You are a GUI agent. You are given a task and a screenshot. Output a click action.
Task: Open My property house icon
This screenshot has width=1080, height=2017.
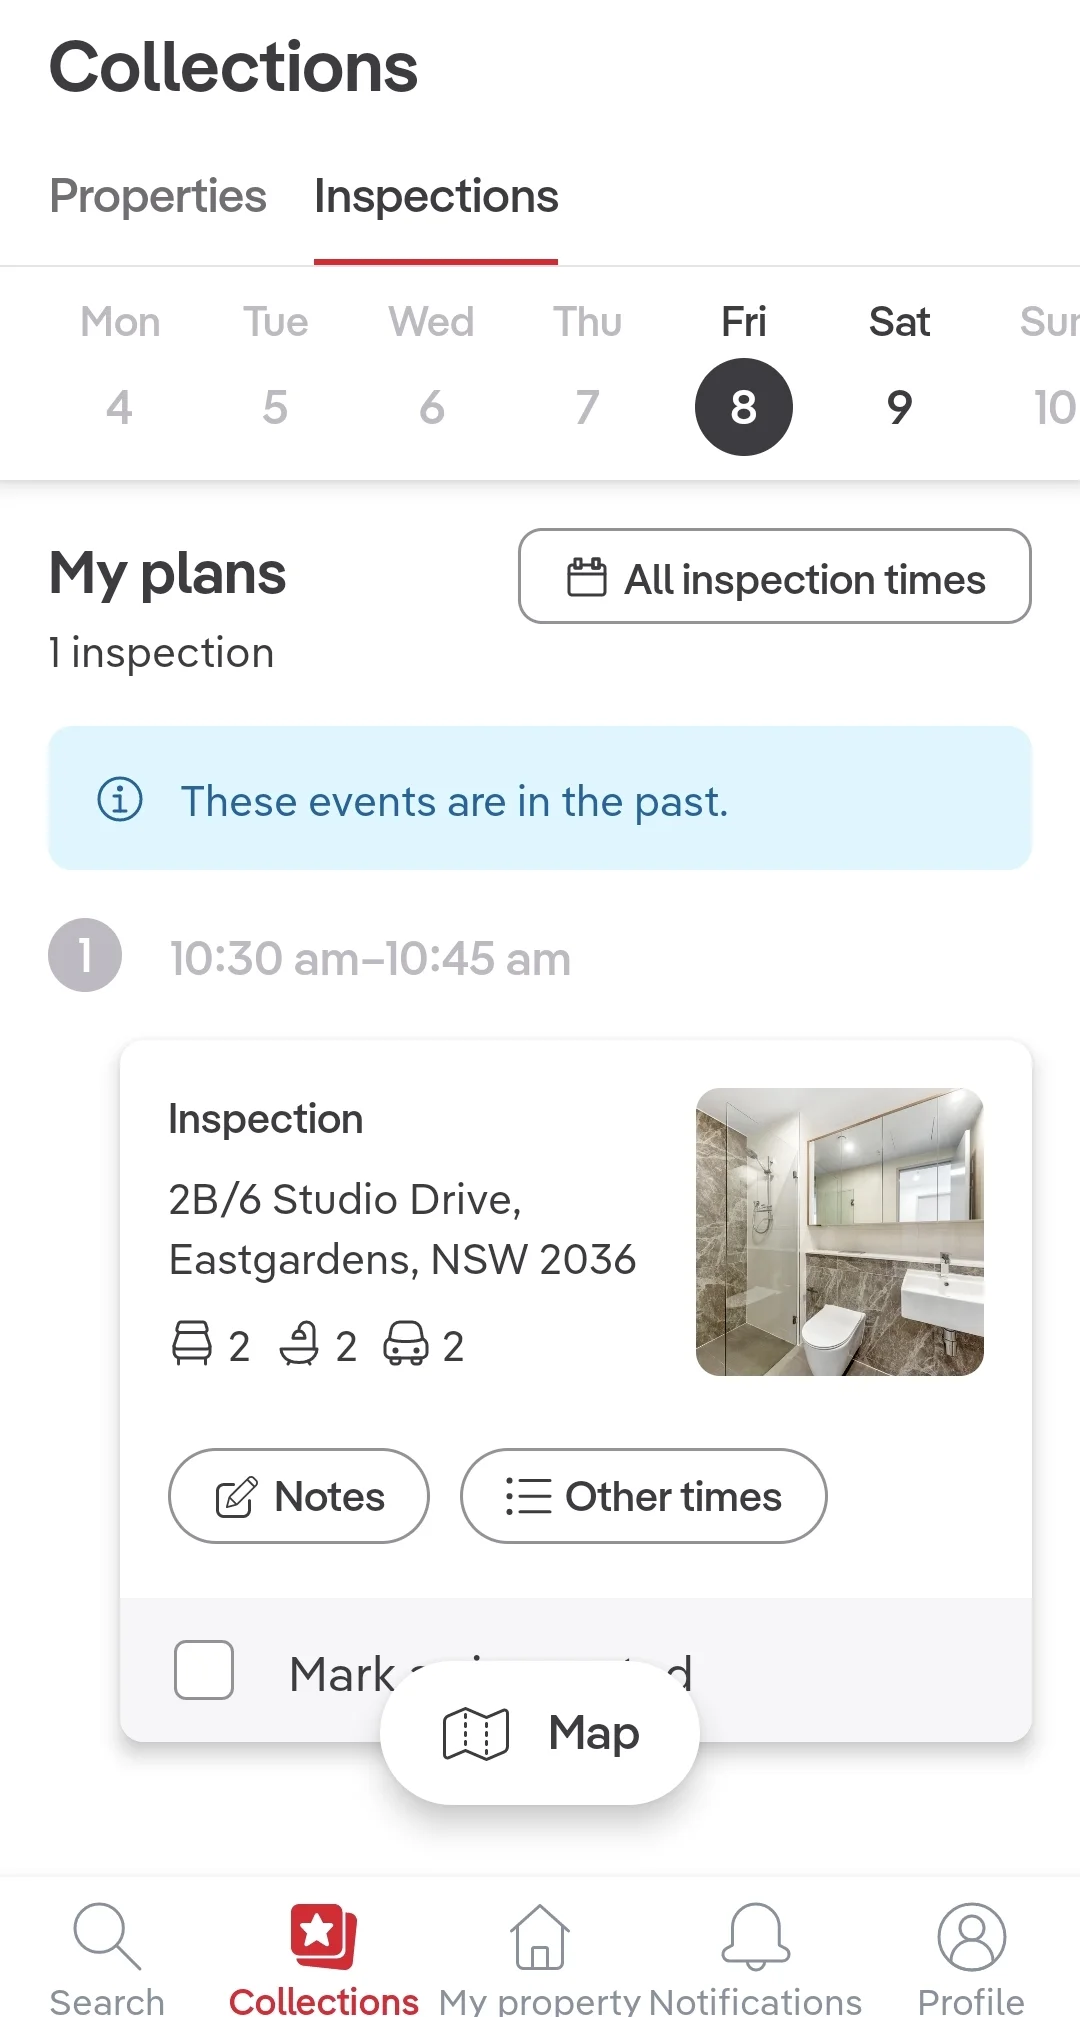point(540,1936)
